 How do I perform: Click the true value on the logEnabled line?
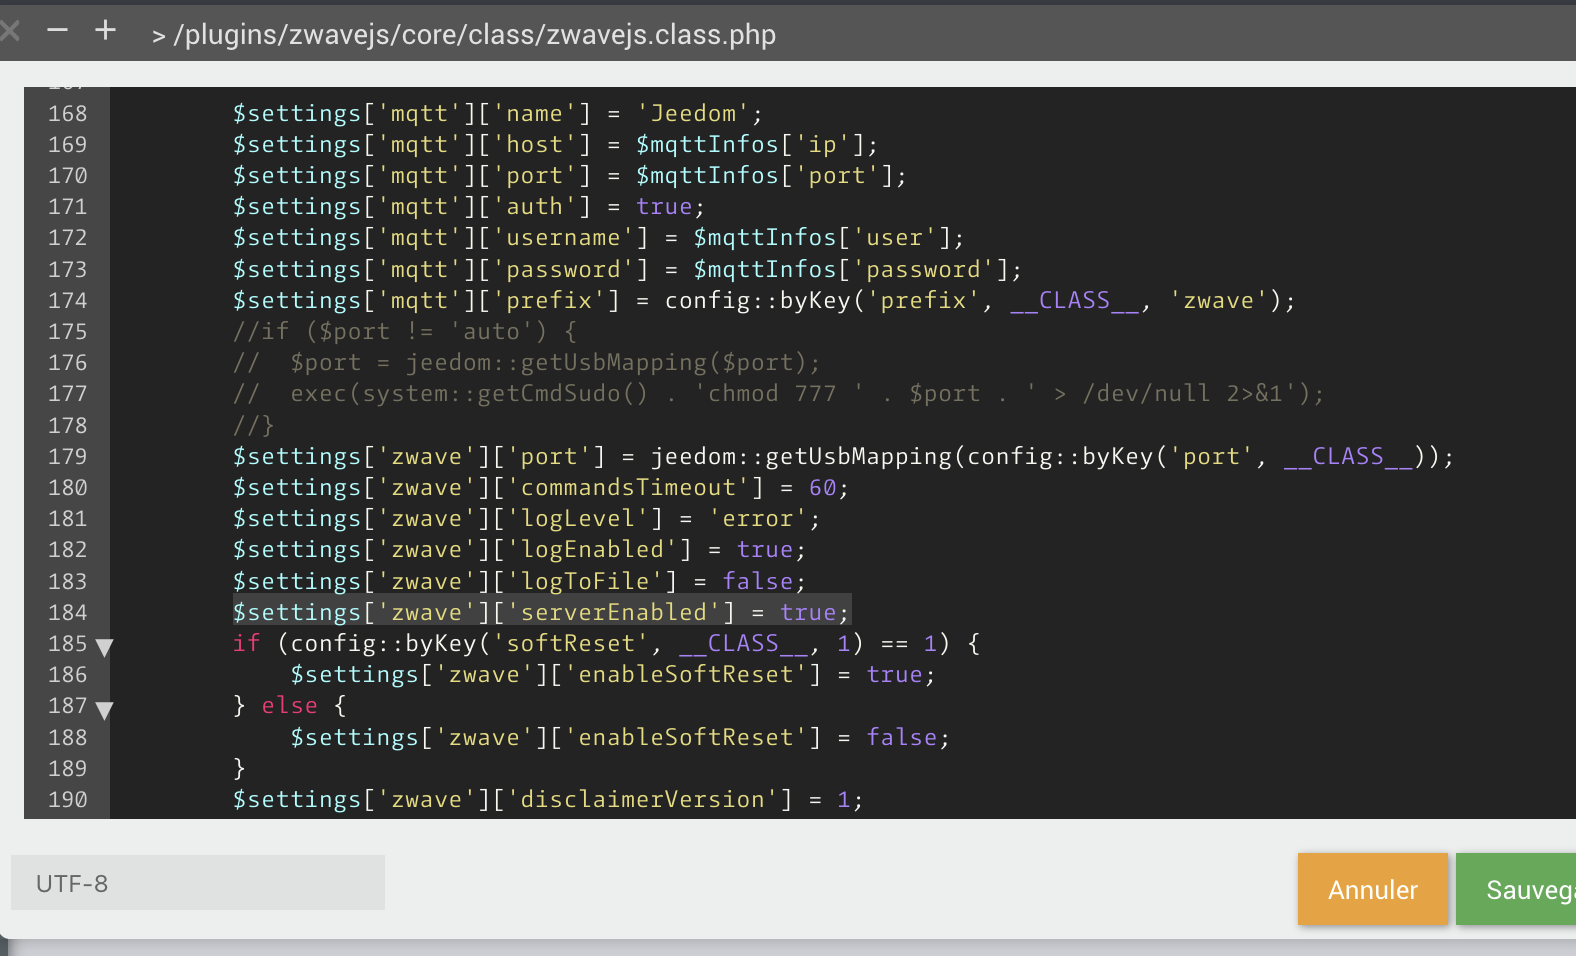pos(765,550)
